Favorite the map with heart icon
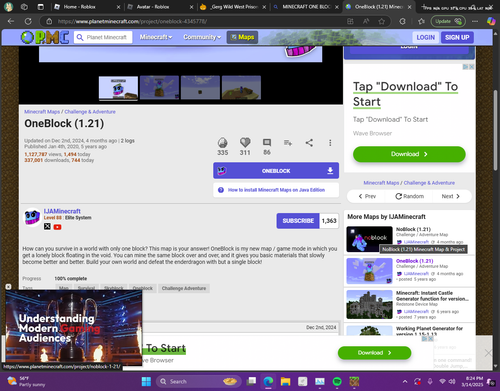Viewport: 500px width, 391px height. click(245, 142)
